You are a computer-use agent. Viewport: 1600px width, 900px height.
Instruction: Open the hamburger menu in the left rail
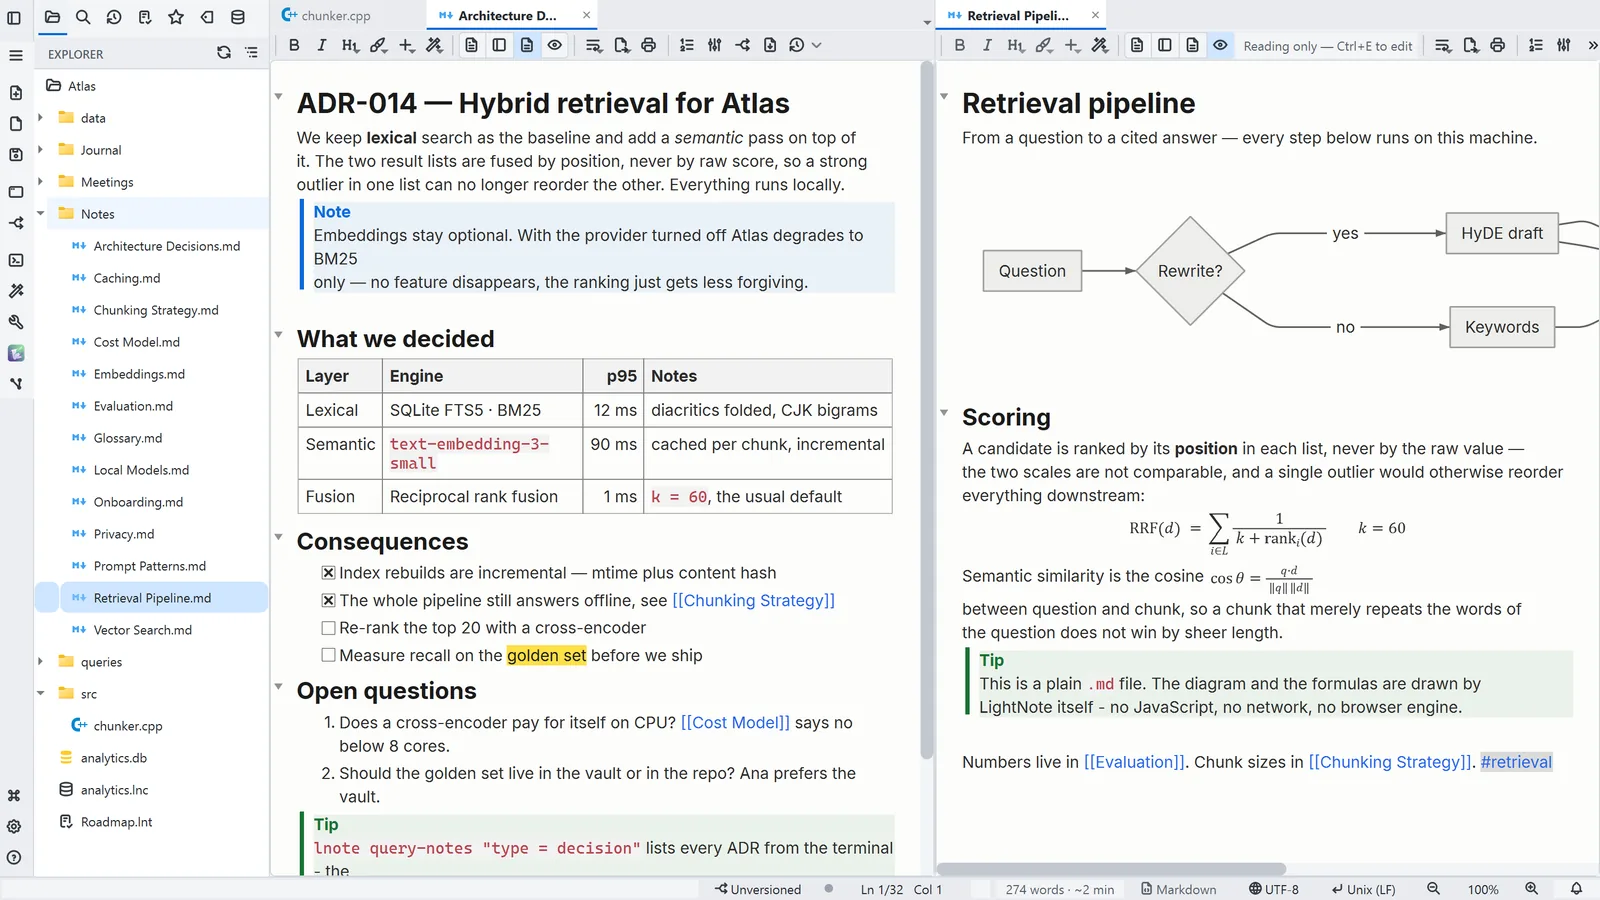pos(15,55)
